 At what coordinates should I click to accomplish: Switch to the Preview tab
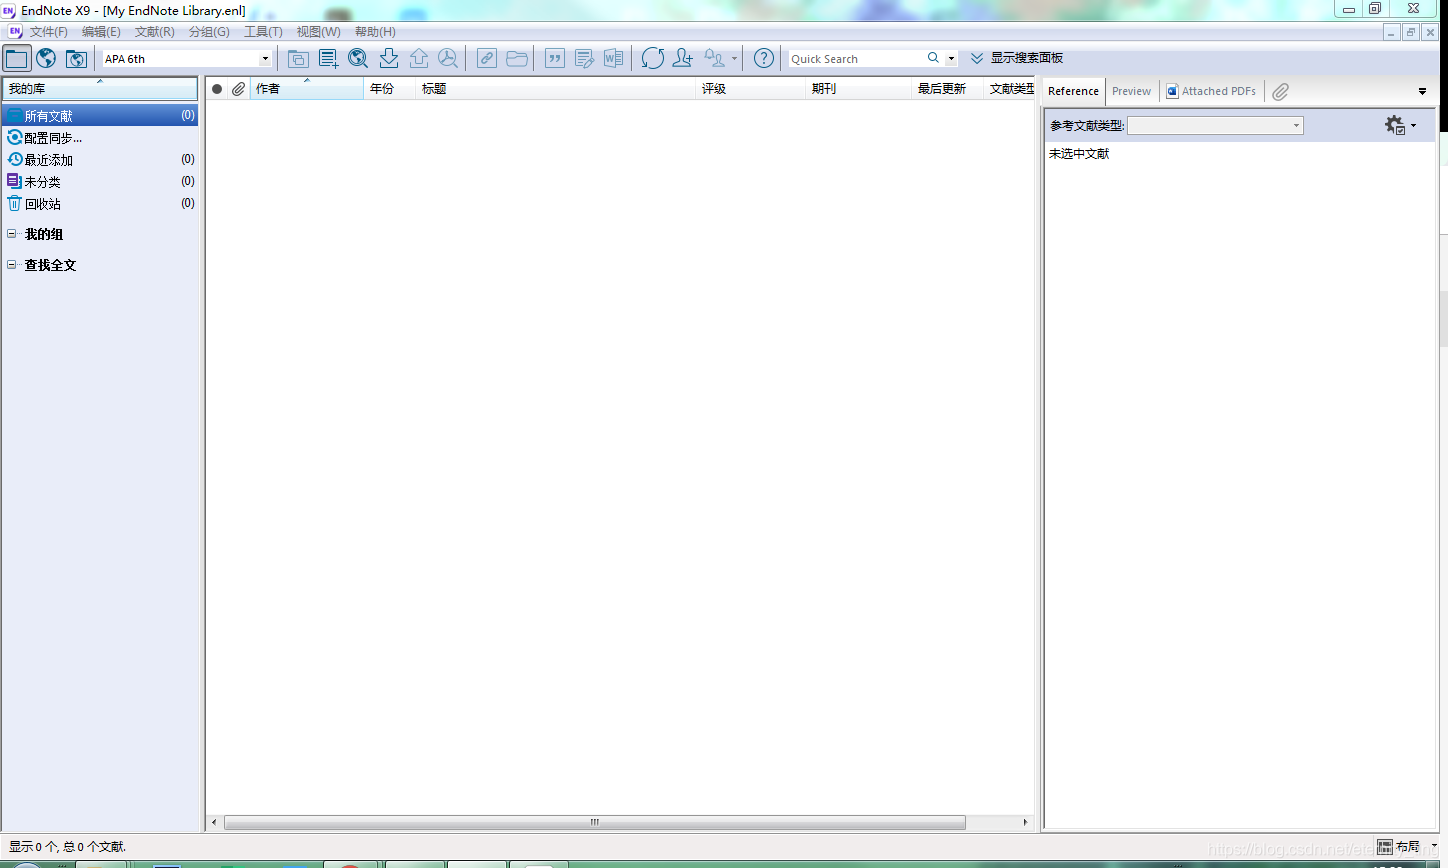point(1131,91)
